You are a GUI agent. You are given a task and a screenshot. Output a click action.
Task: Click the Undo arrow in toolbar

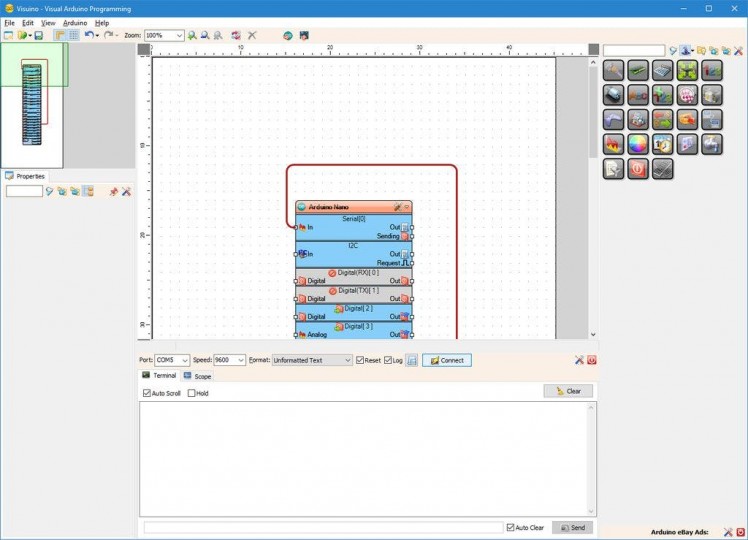[x=88, y=35]
